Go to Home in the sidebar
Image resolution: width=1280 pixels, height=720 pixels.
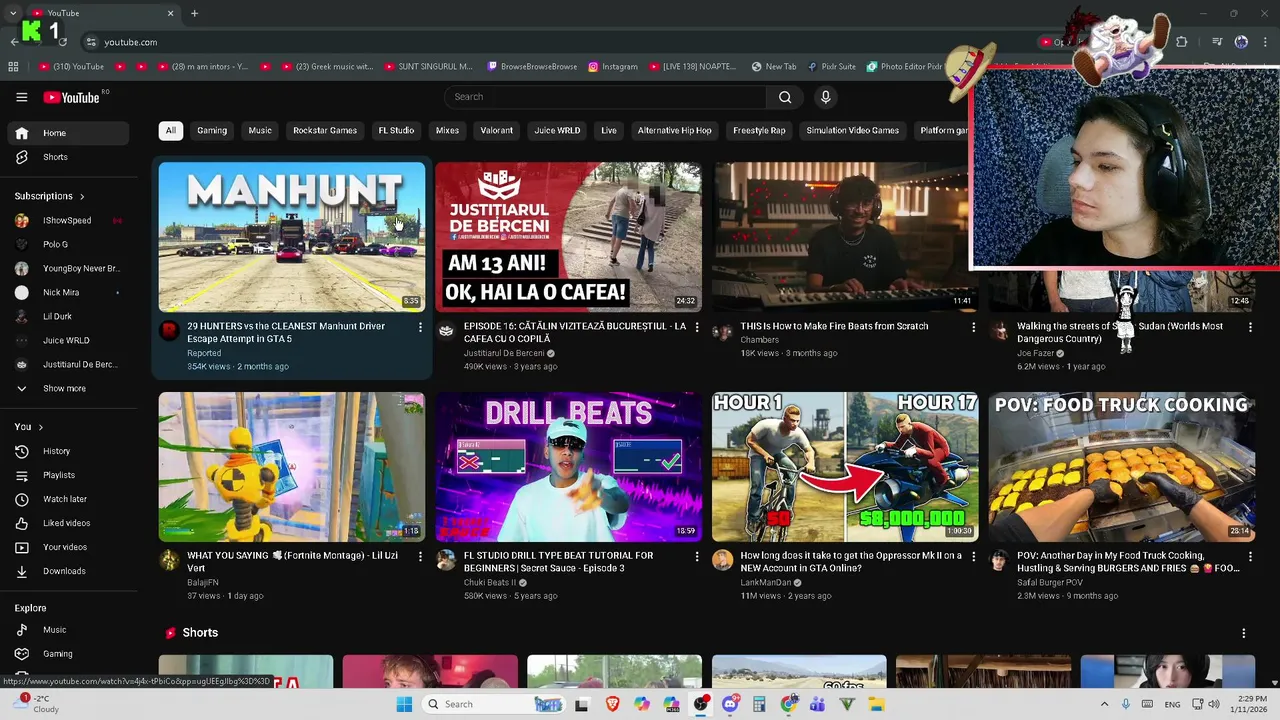[66, 133]
